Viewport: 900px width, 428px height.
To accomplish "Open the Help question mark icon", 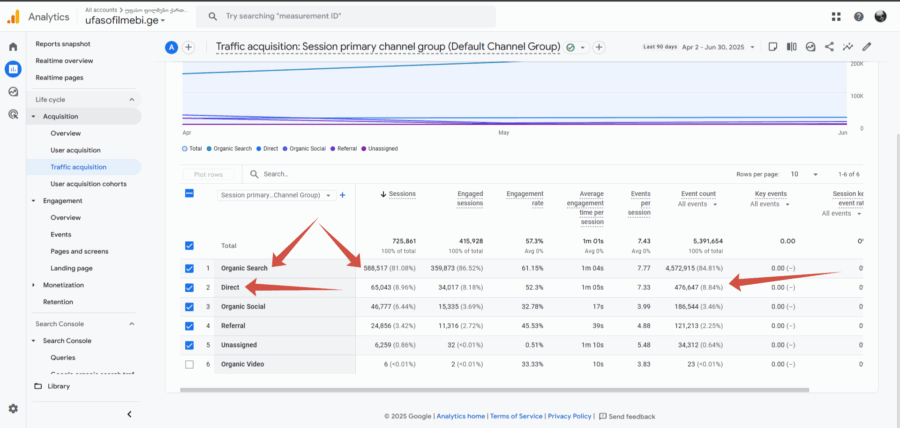I will tap(858, 17).
